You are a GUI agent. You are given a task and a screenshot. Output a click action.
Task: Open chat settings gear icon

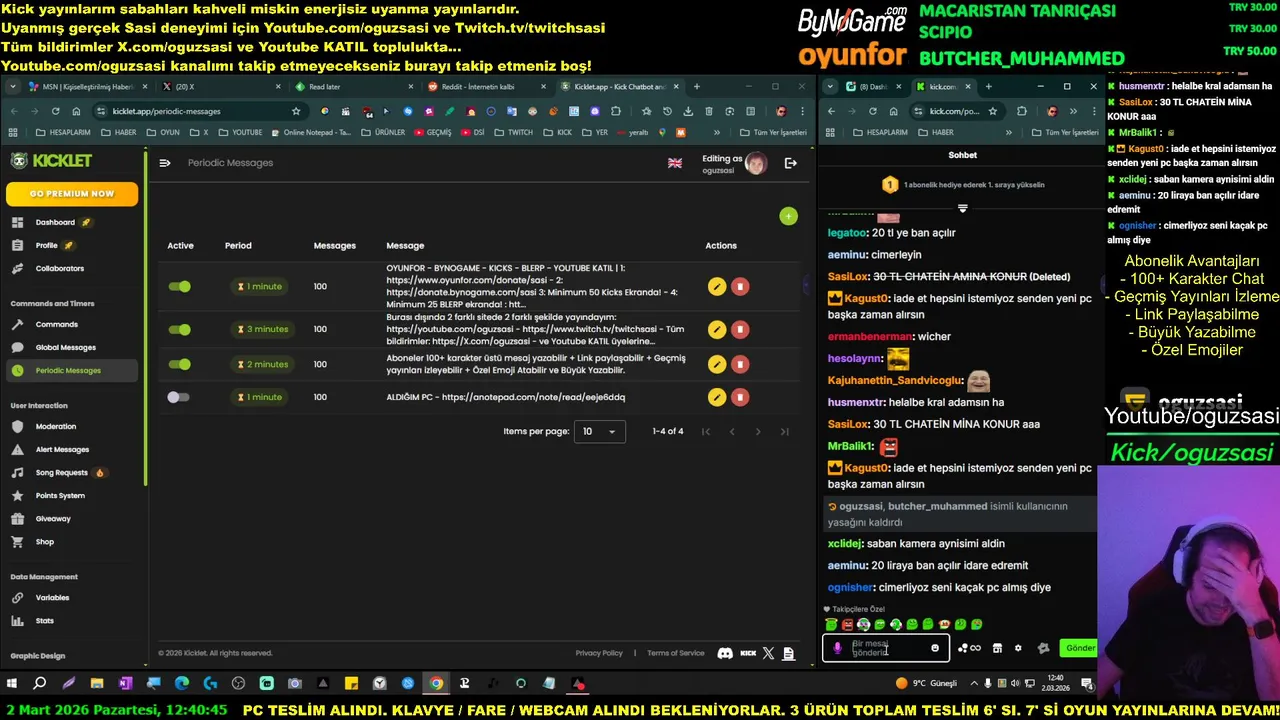pyautogui.click(x=1018, y=648)
